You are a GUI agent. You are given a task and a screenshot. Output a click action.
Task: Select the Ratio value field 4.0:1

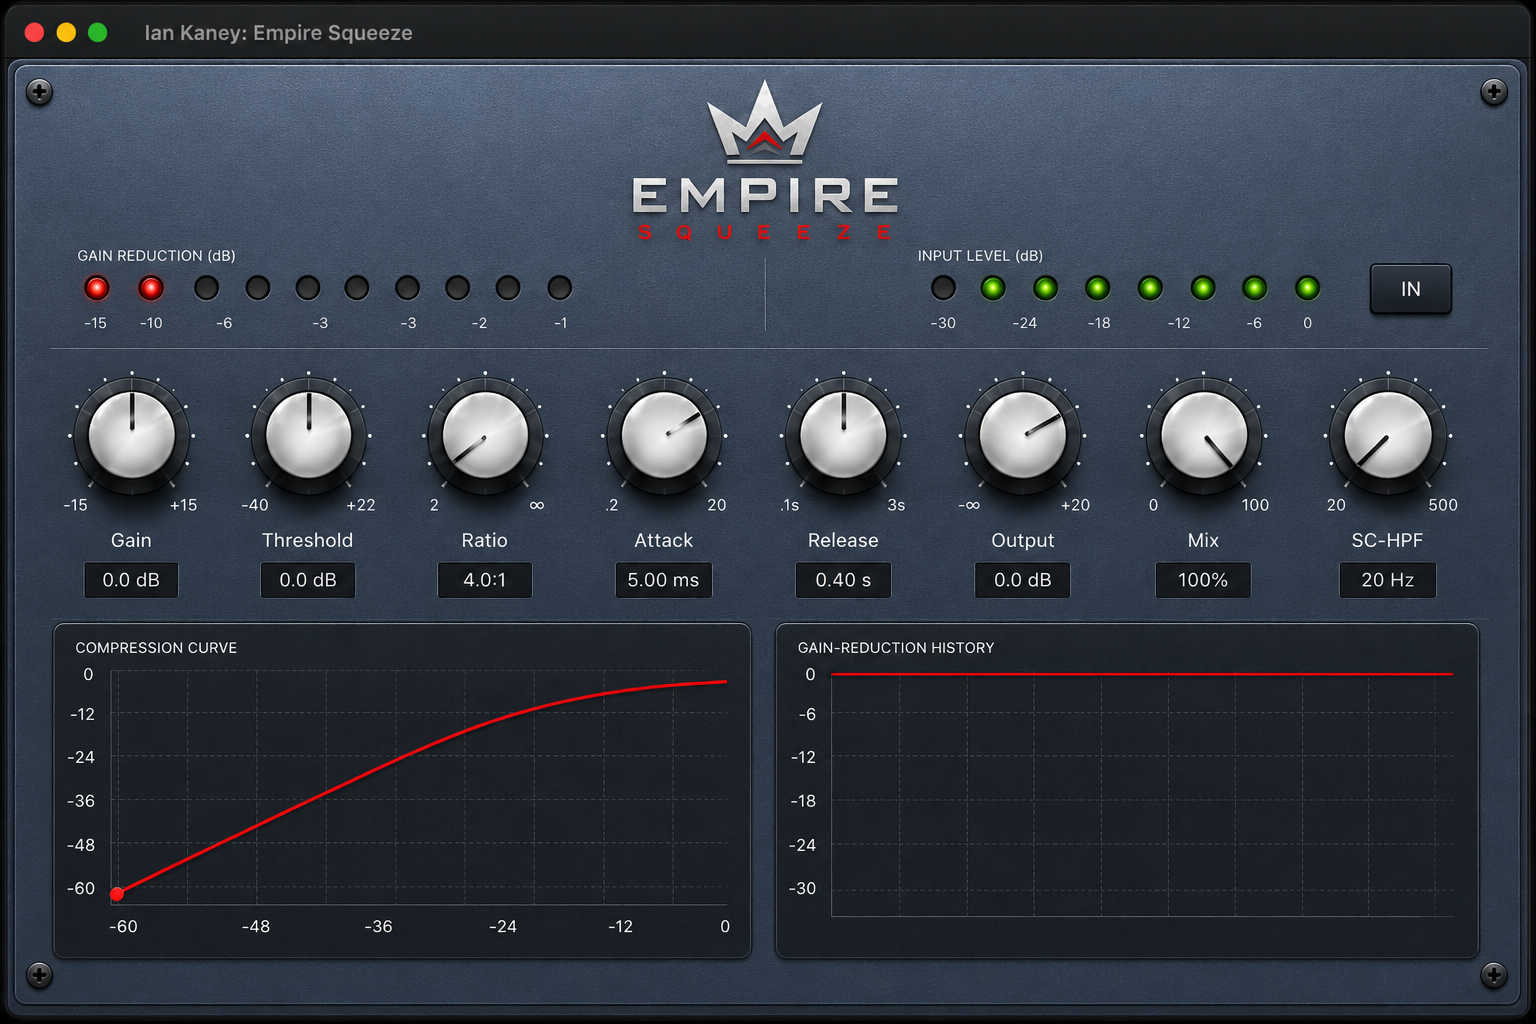click(485, 580)
